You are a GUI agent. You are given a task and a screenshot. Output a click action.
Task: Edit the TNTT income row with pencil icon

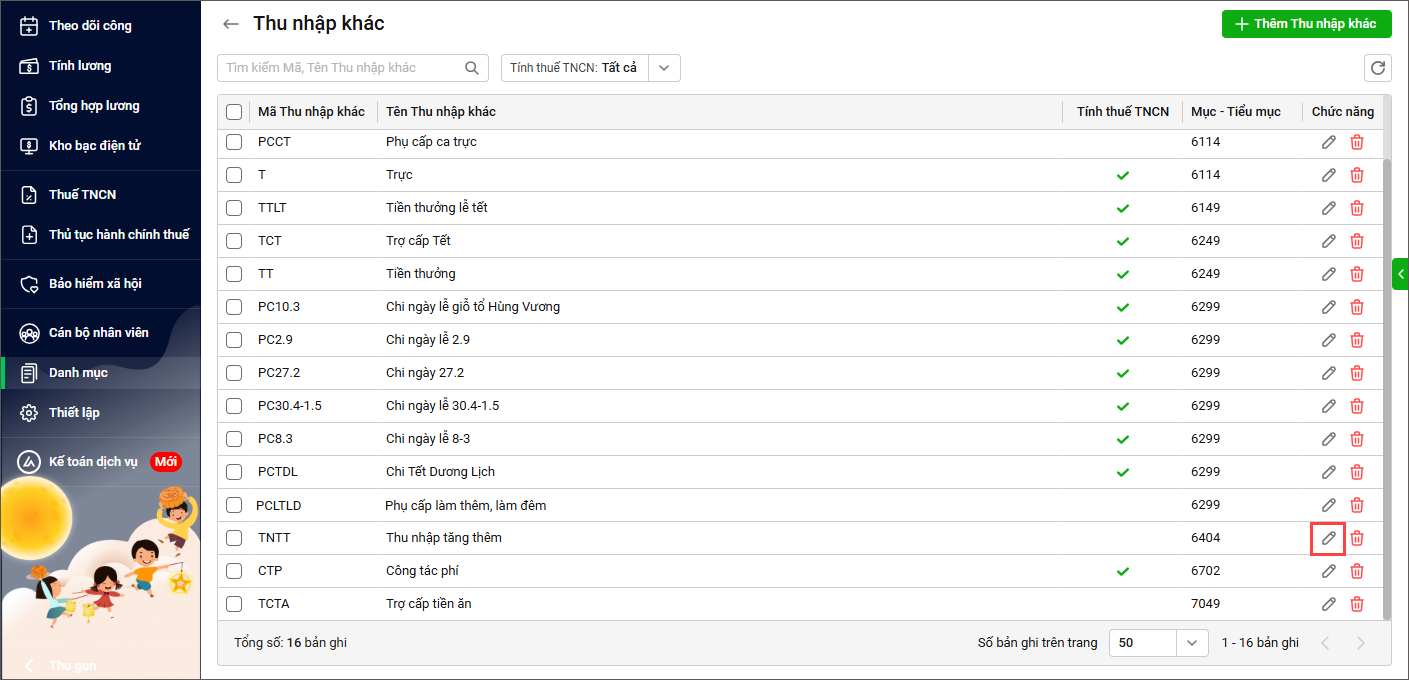(x=1328, y=538)
